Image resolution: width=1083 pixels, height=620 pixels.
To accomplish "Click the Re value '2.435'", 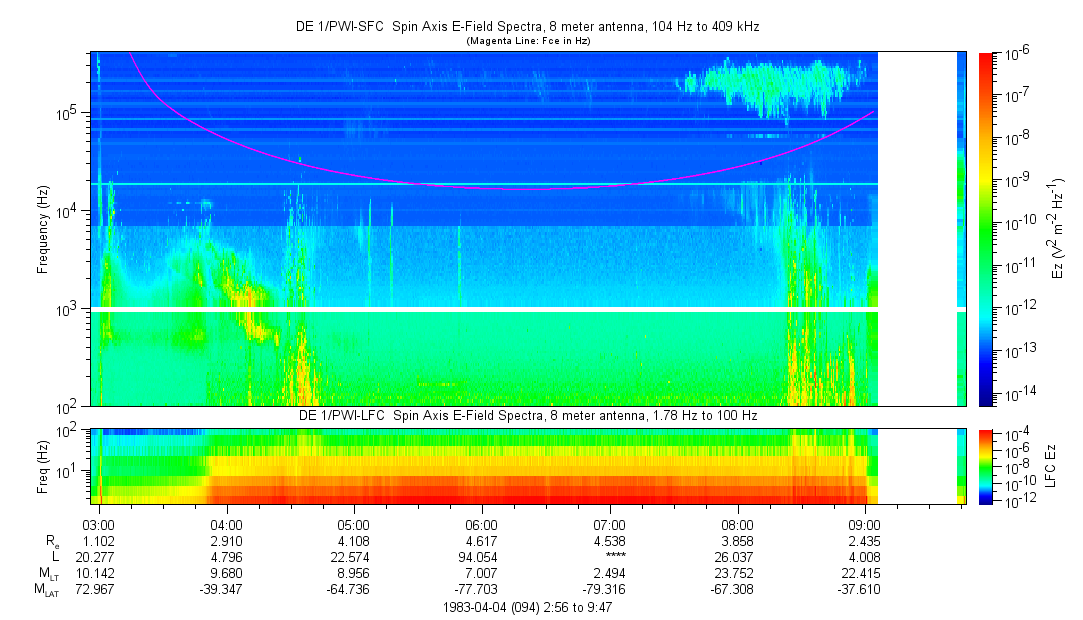I will coord(866,541).
